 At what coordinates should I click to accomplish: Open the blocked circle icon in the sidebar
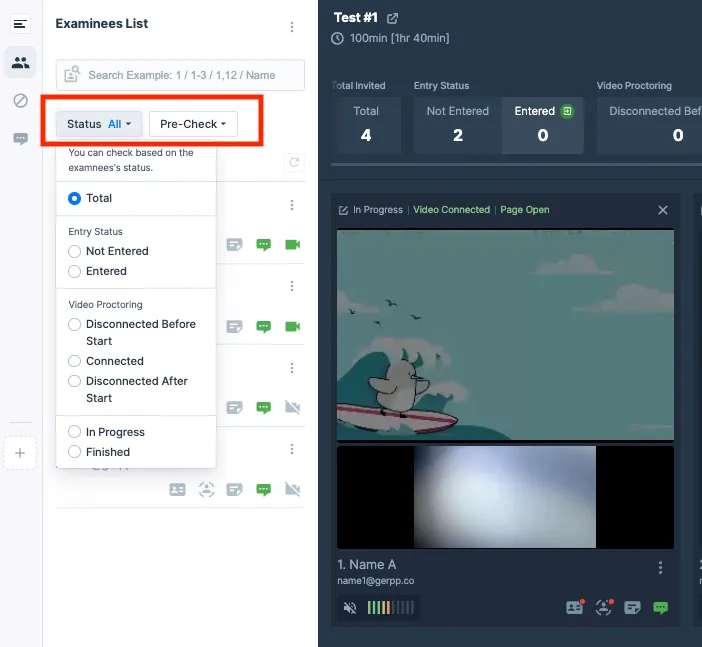(20, 101)
